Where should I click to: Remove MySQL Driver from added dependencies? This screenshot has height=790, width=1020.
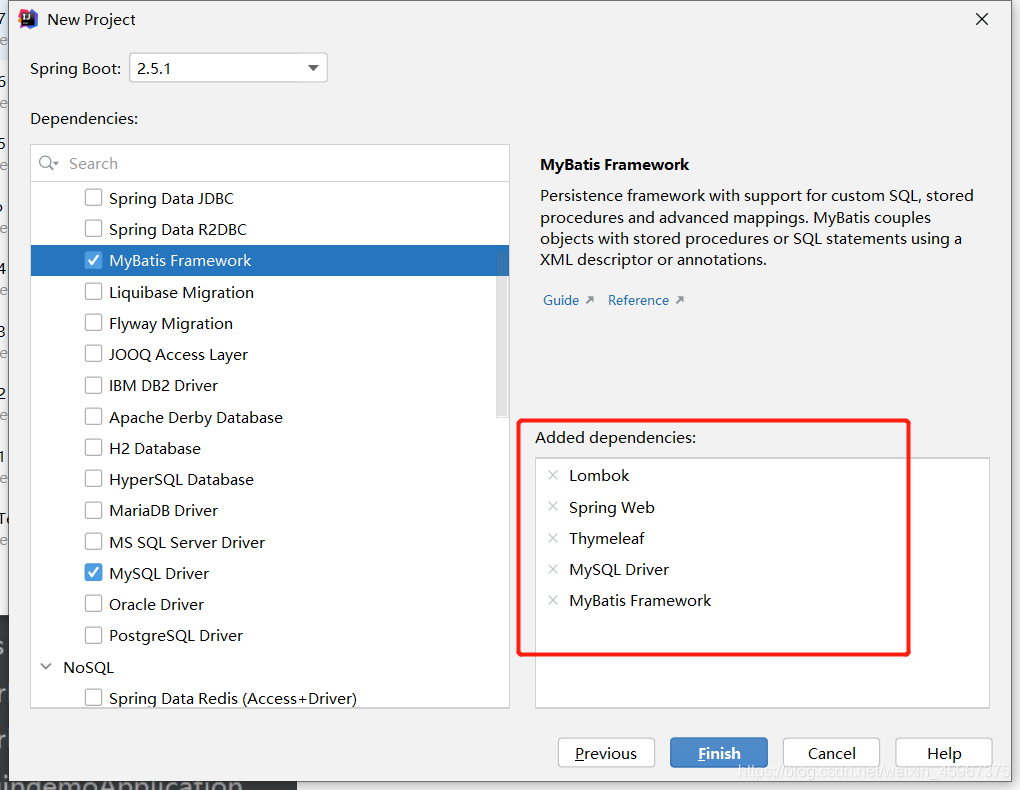coord(553,569)
